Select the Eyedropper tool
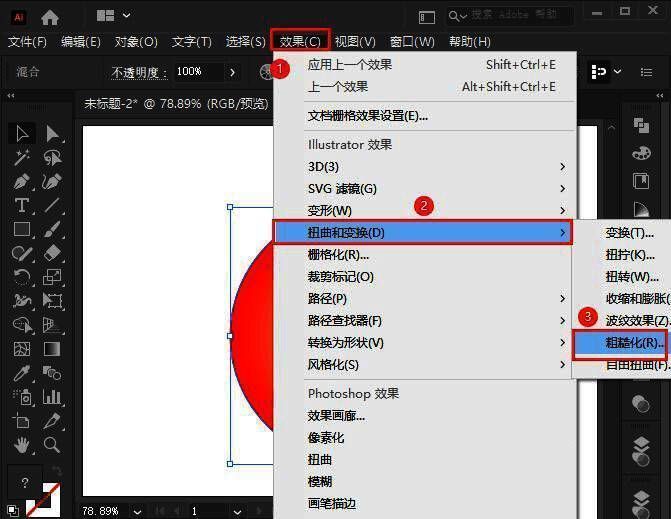The width and height of the screenshot is (671, 519). (21, 373)
